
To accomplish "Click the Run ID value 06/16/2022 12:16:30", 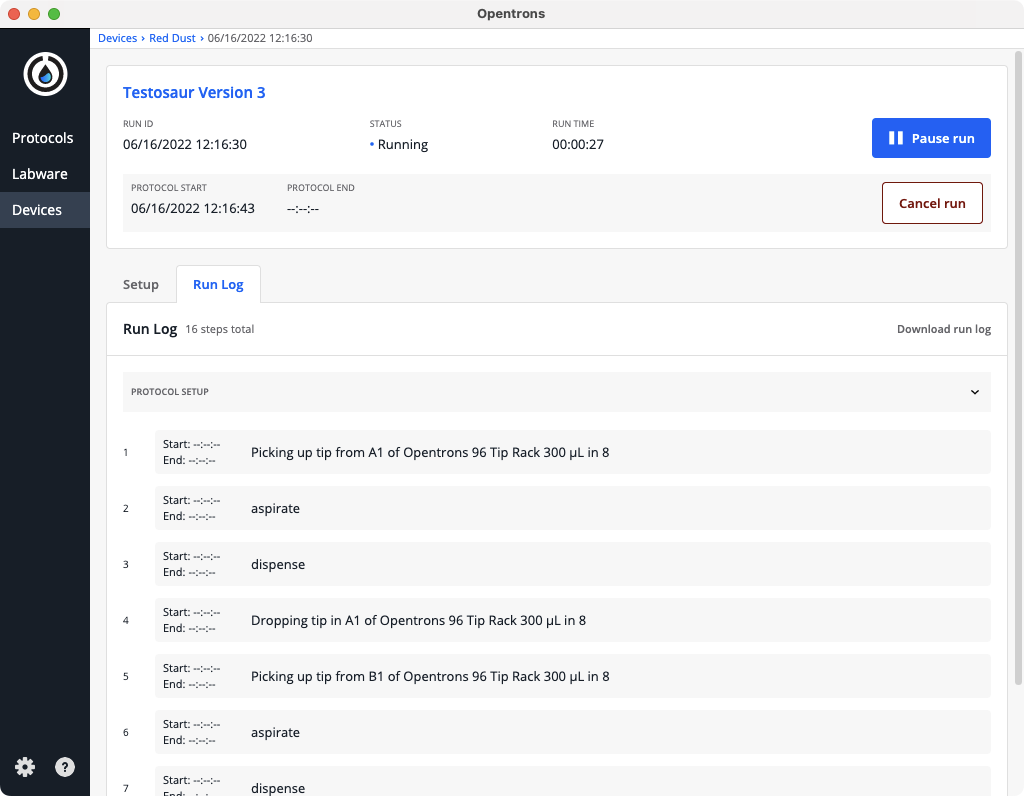I will 185,144.
